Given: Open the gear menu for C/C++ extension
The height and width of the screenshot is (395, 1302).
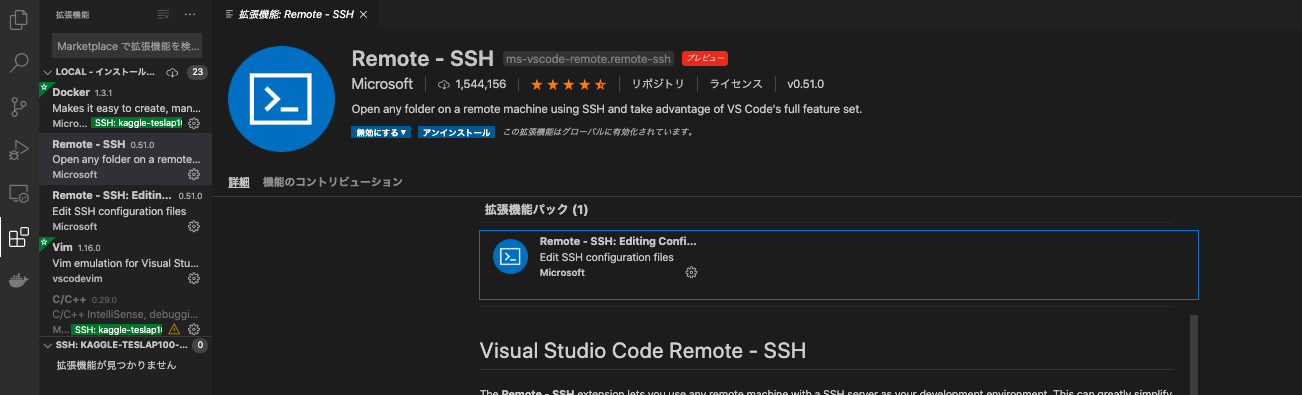Looking at the screenshot, I should click(x=194, y=329).
